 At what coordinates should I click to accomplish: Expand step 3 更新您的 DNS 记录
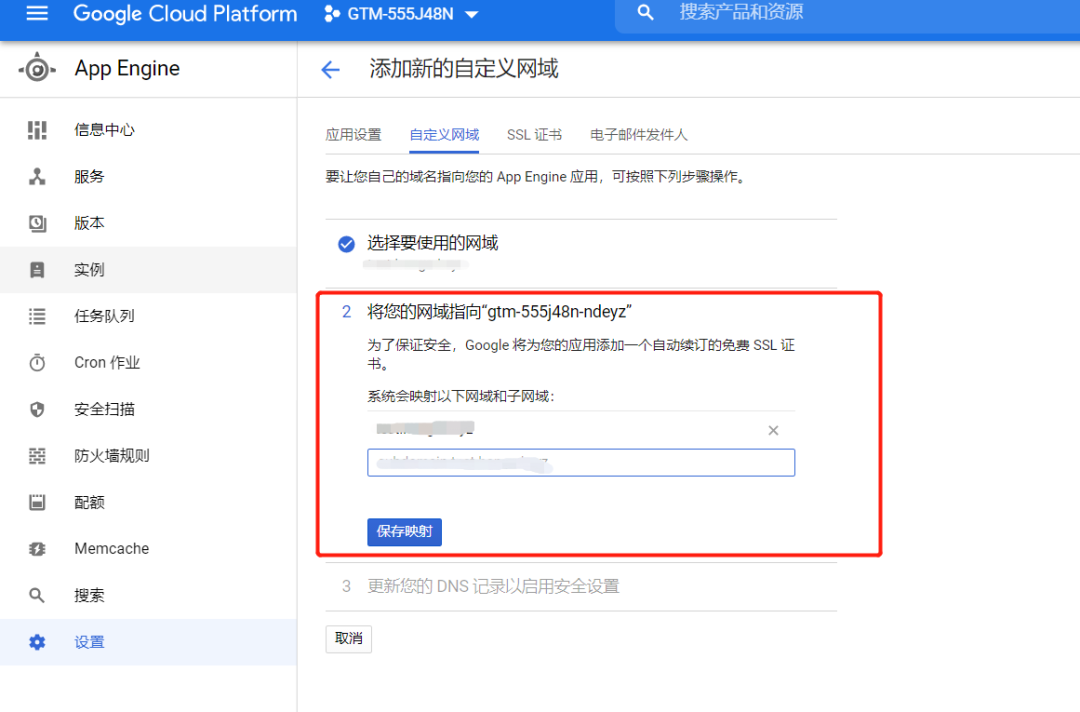click(493, 586)
